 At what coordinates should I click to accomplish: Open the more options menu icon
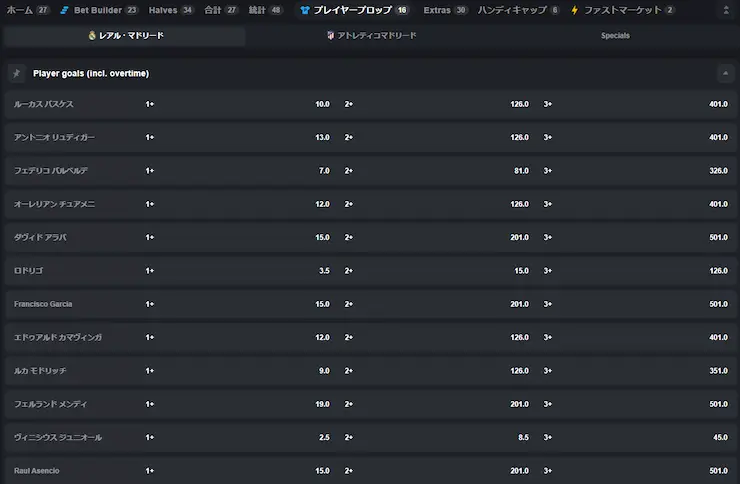point(726,10)
